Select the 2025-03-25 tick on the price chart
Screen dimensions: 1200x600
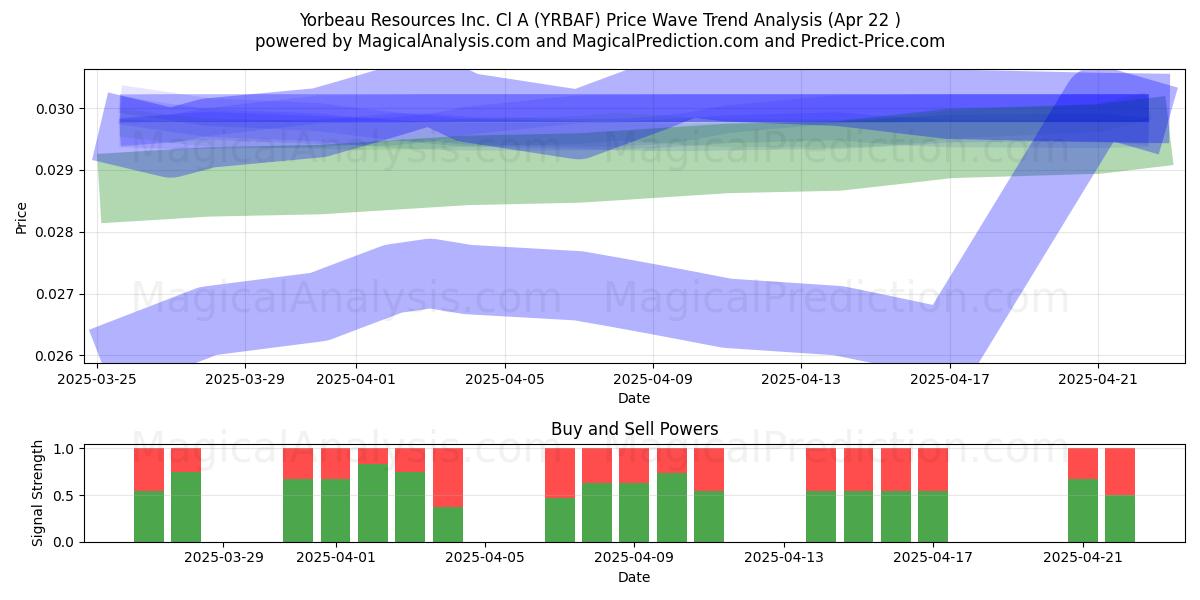pos(97,379)
